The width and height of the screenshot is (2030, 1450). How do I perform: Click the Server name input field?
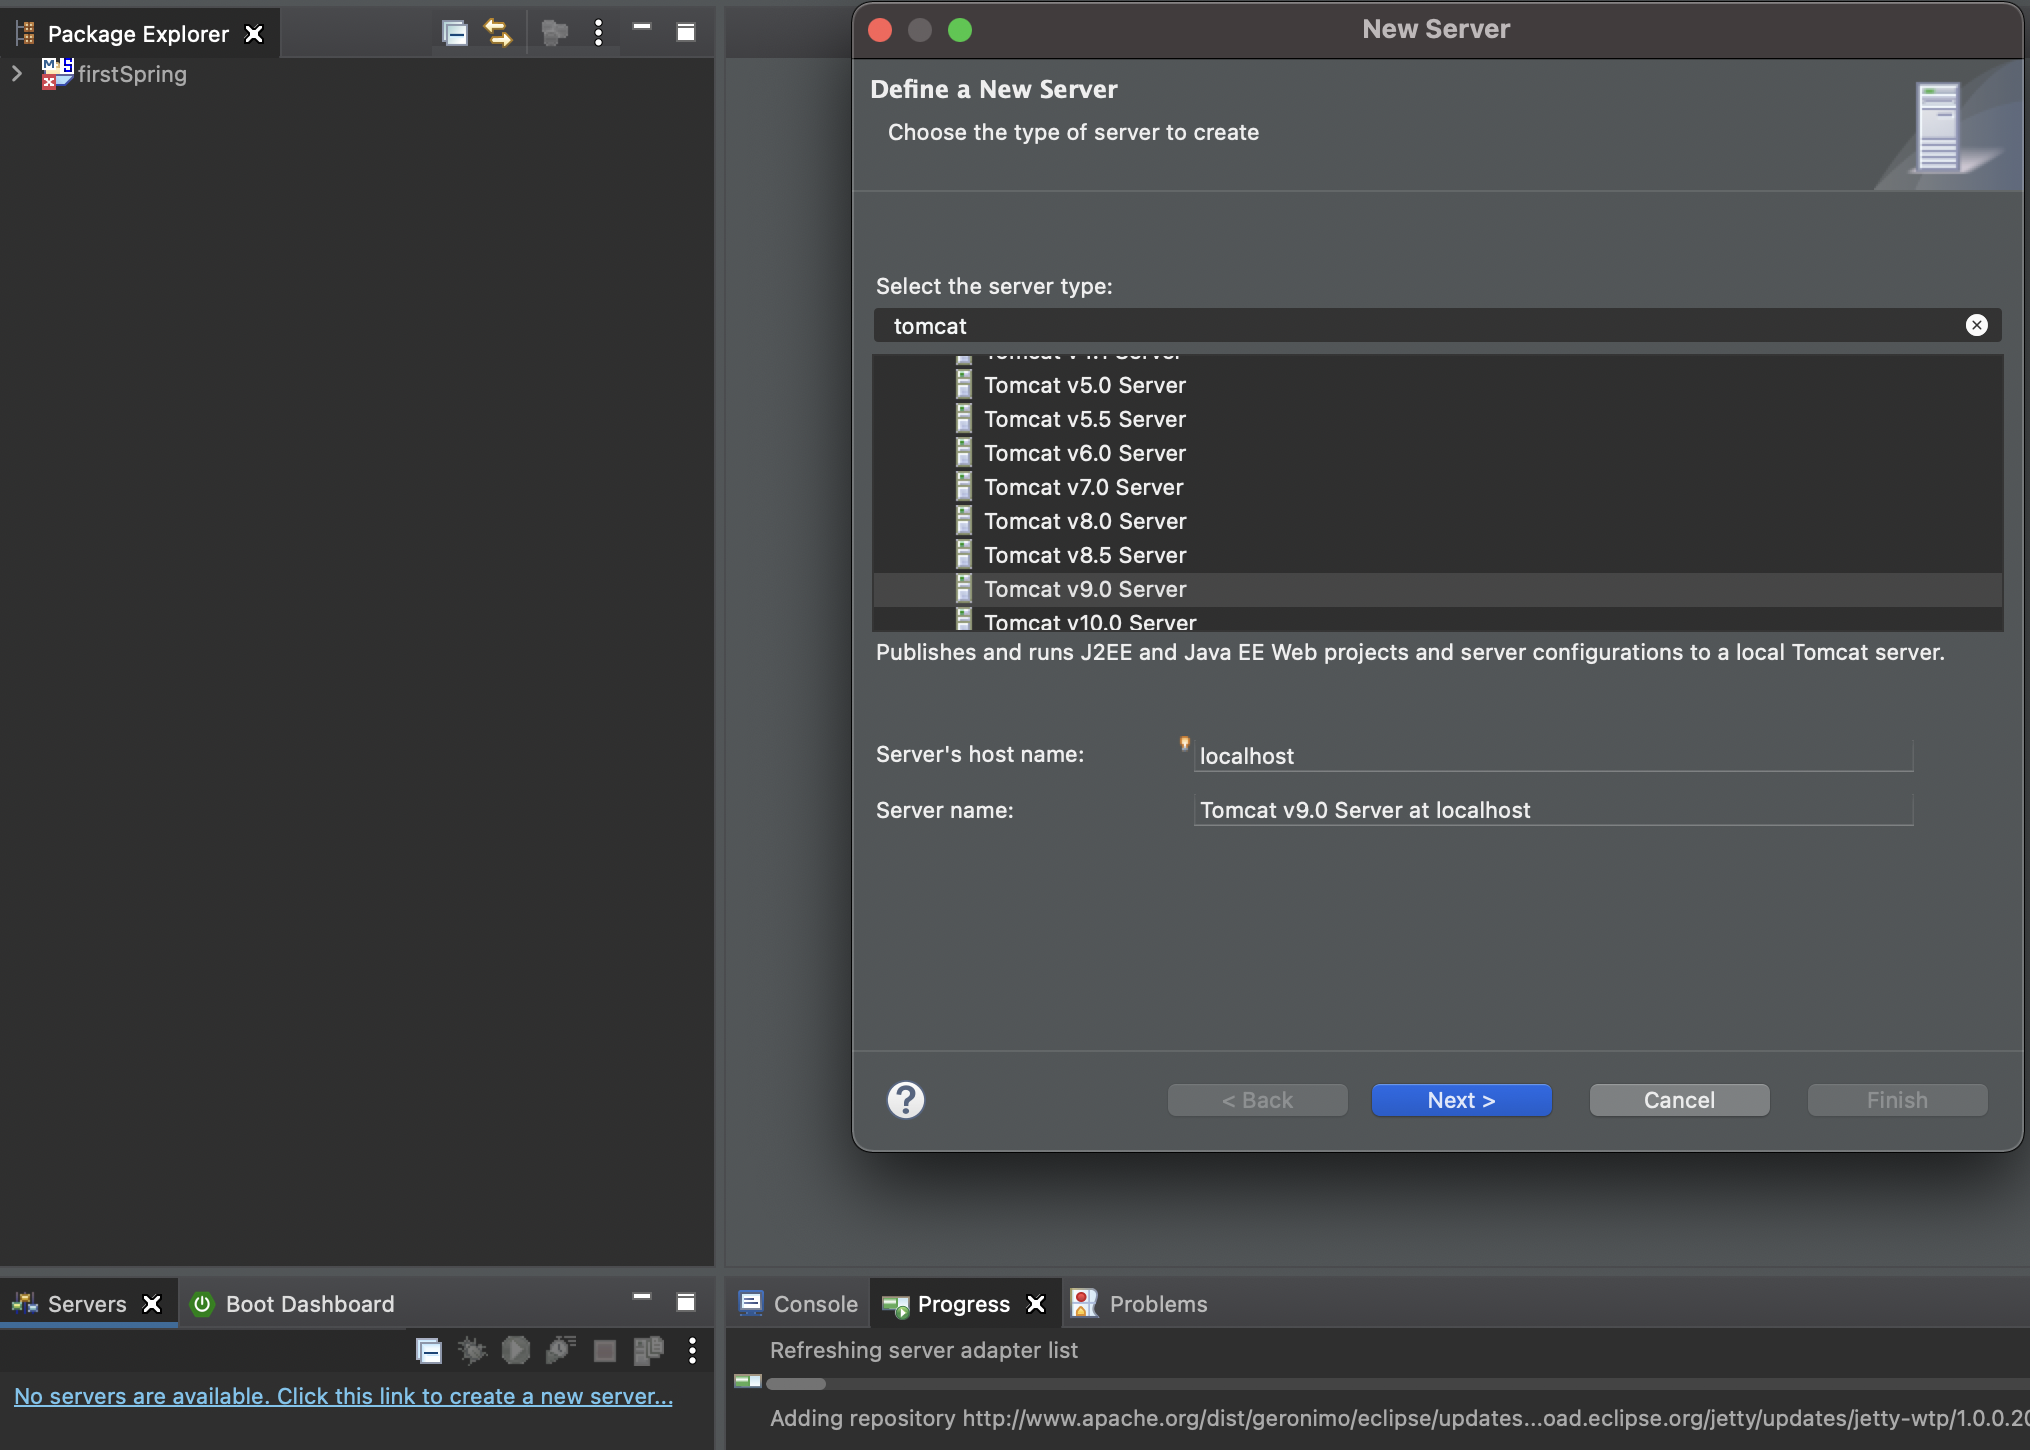(x=1552, y=810)
